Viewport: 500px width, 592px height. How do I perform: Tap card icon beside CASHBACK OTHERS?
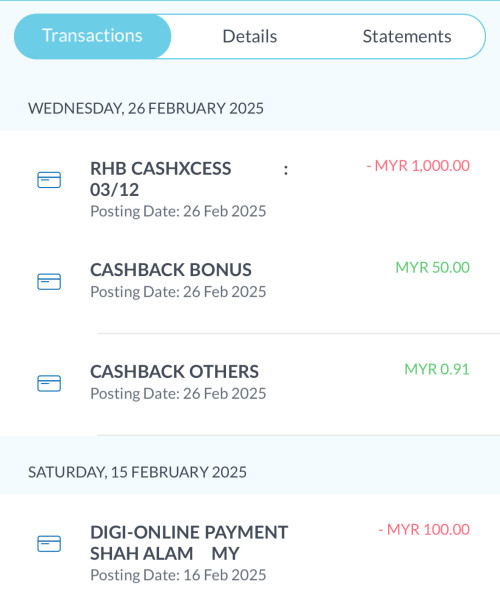pyautogui.click(x=49, y=383)
